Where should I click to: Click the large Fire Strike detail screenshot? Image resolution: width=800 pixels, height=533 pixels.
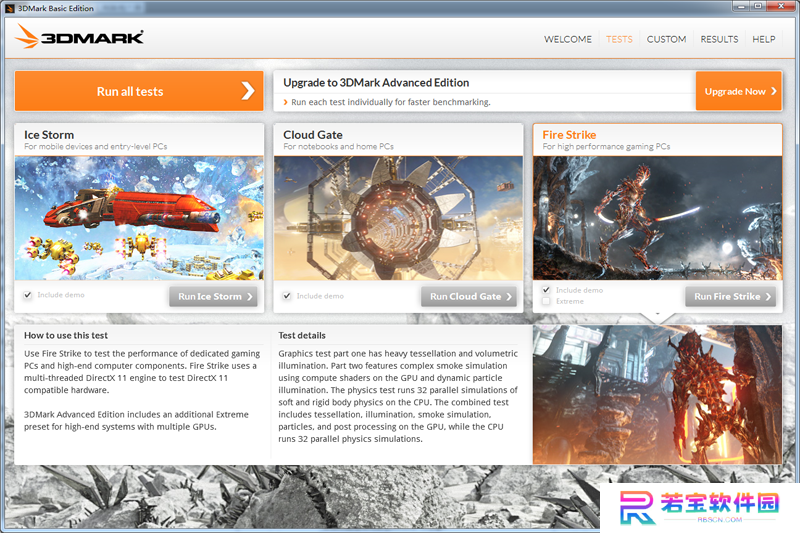point(657,394)
